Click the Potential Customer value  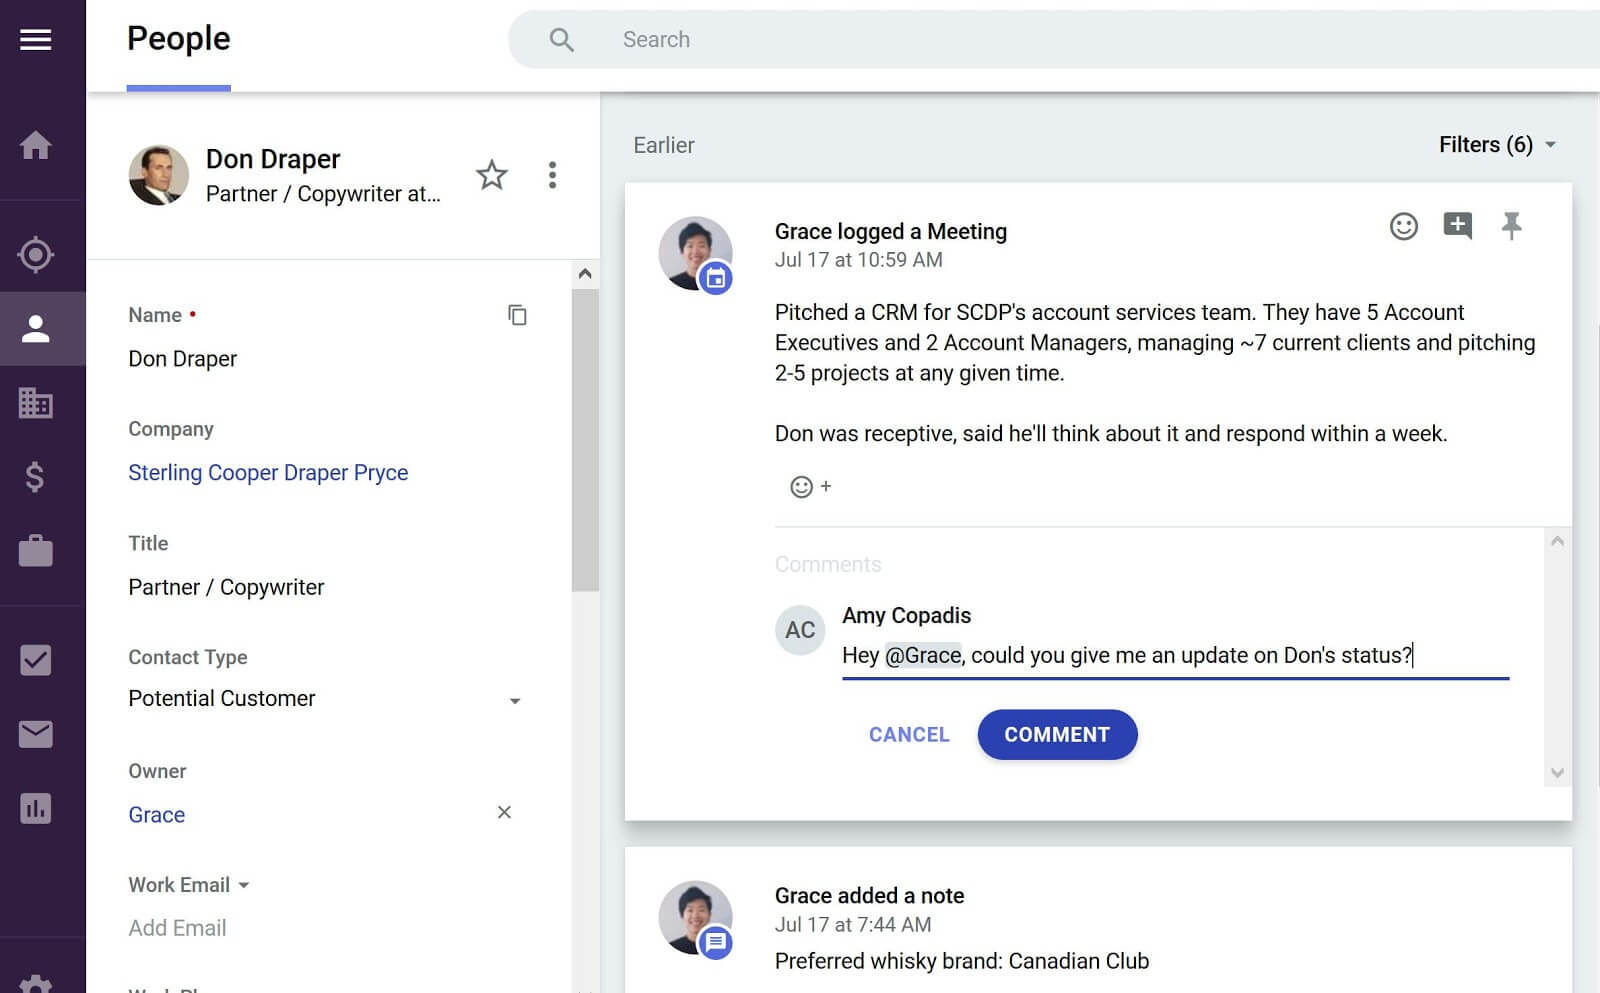click(222, 698)
